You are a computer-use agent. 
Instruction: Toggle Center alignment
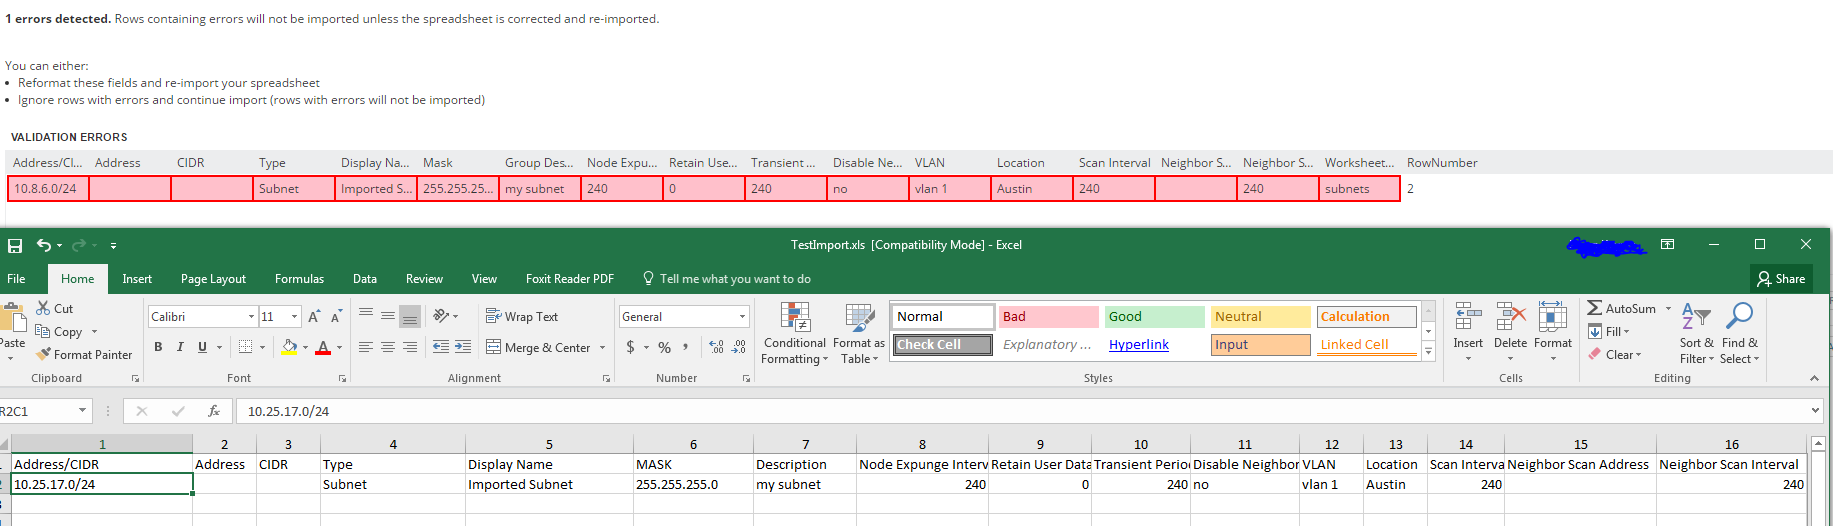(x=387, y=347)
